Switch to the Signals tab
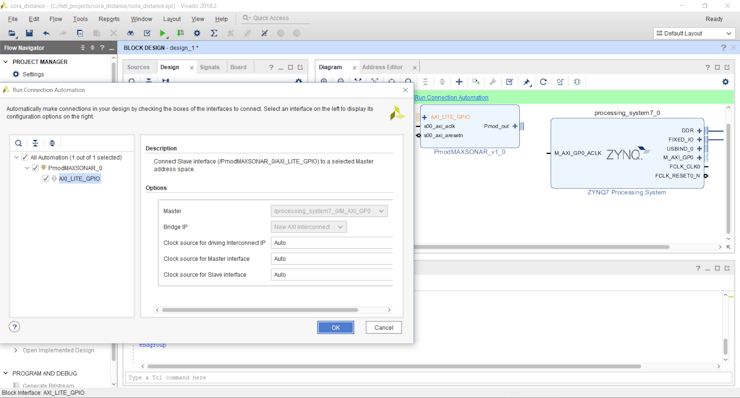The image size is (740, 398). 210,67
